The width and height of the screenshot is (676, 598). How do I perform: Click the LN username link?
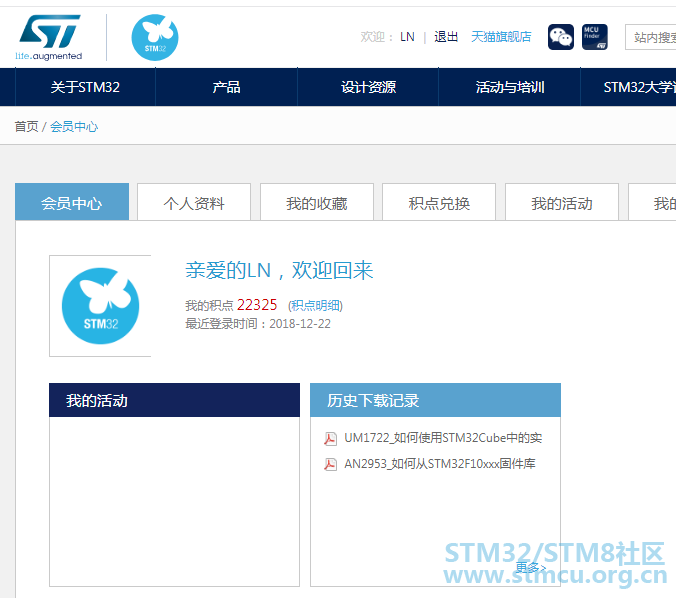[407, 37]
